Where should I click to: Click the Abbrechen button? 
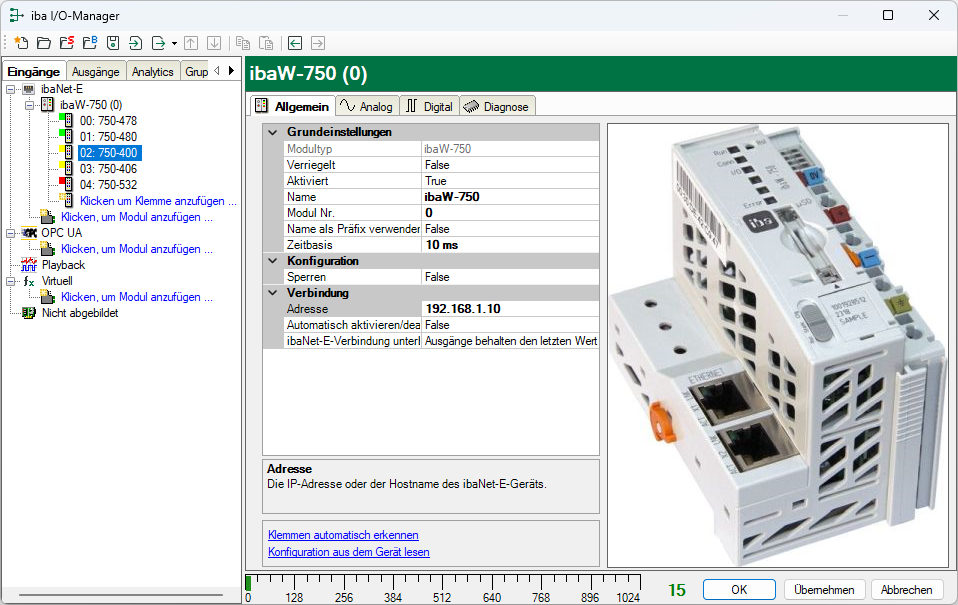tap(907, 590)
